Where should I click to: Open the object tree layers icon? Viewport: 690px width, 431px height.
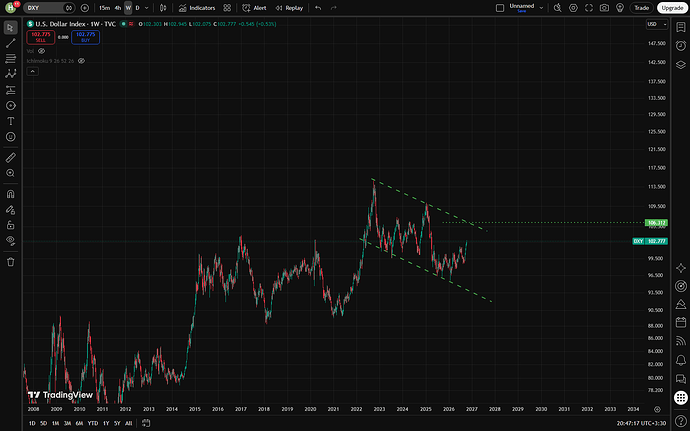pos(681,65)
